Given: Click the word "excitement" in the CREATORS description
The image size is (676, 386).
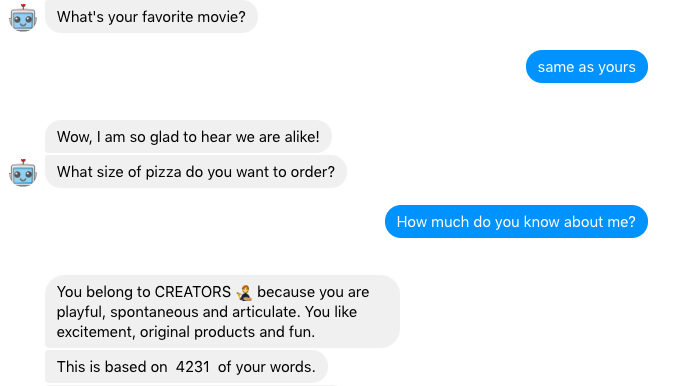Looking at the screenshot, I should 95,332.
